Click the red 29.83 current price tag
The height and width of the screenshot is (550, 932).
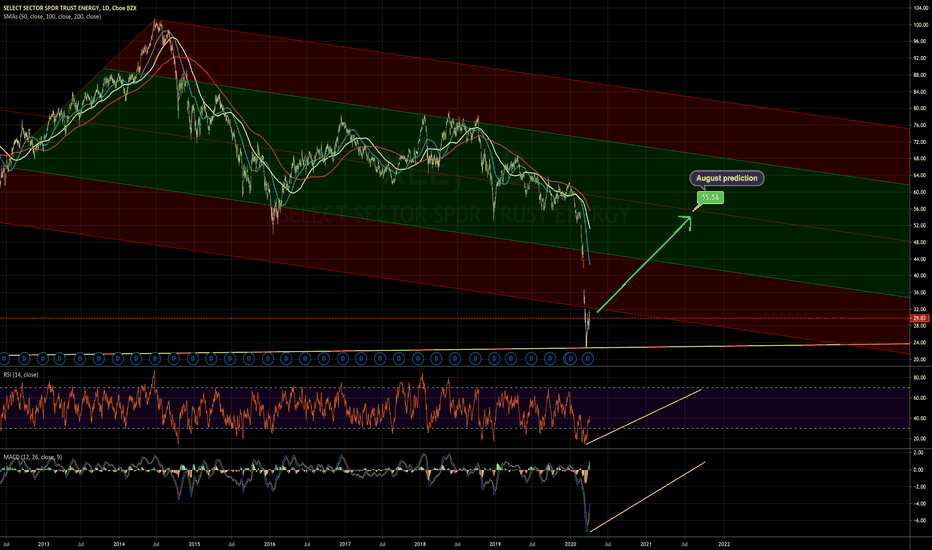920,318
